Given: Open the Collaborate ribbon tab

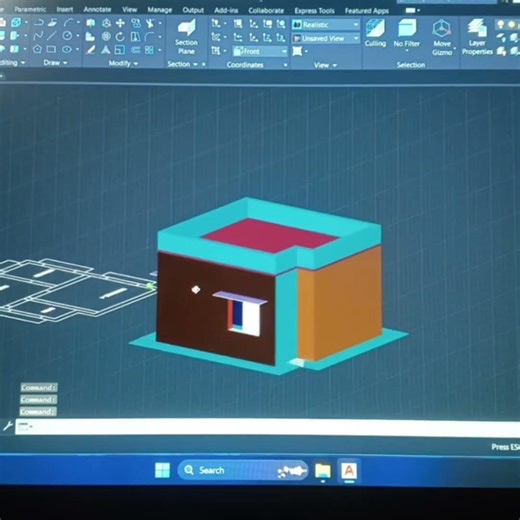Looking at the screenshot, I should 266,11.
